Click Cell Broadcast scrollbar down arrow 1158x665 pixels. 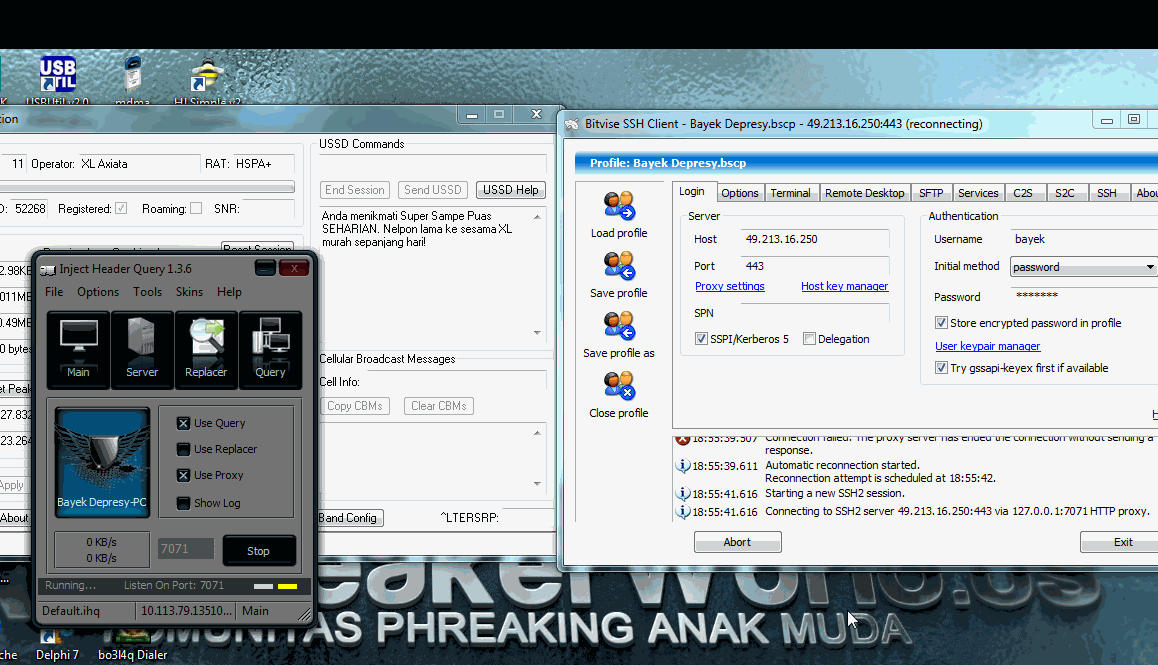point(537,484)
